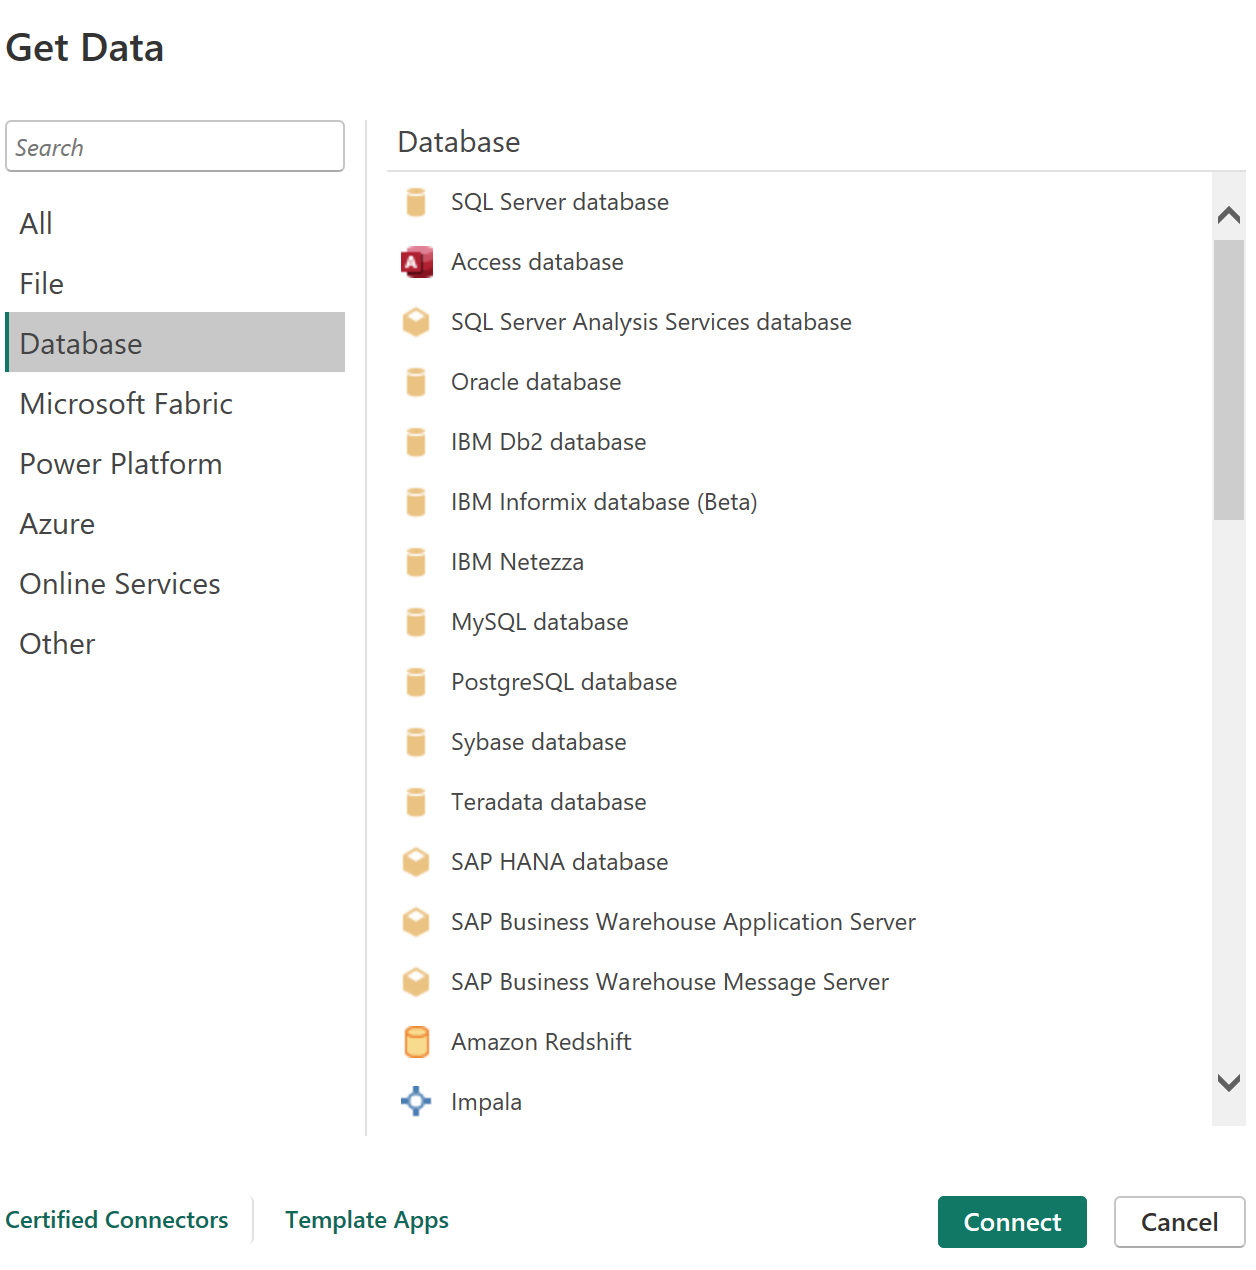
Task: Click the Oracle database cylinder icon
Action: [x=416, y=382]
